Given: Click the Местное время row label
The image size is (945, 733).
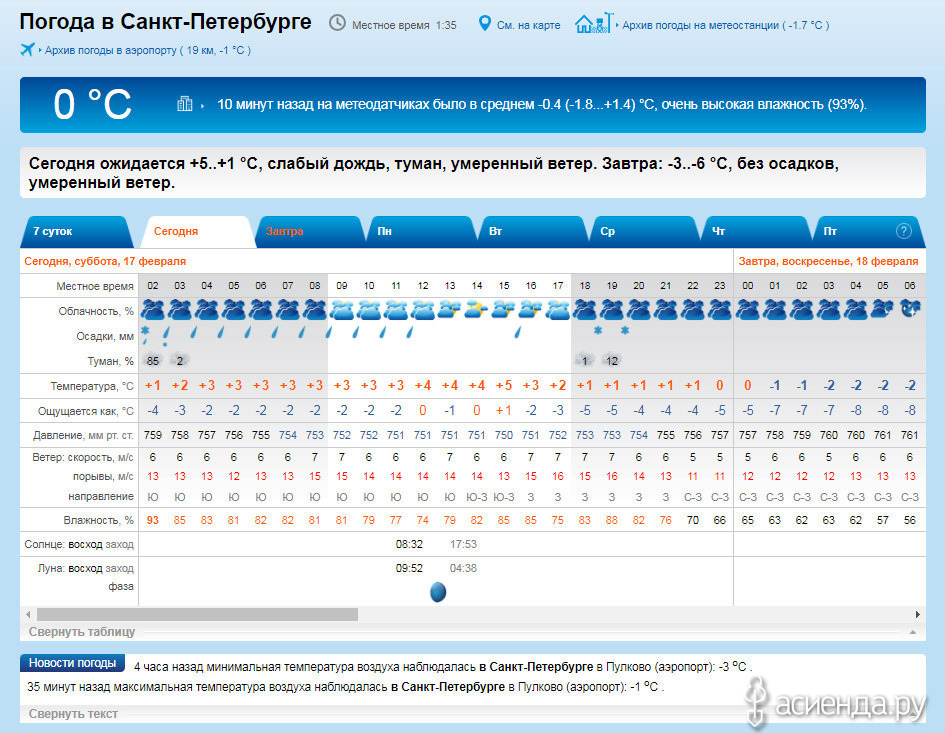Looking at the screenshot, I should click(x=95, y=286).
